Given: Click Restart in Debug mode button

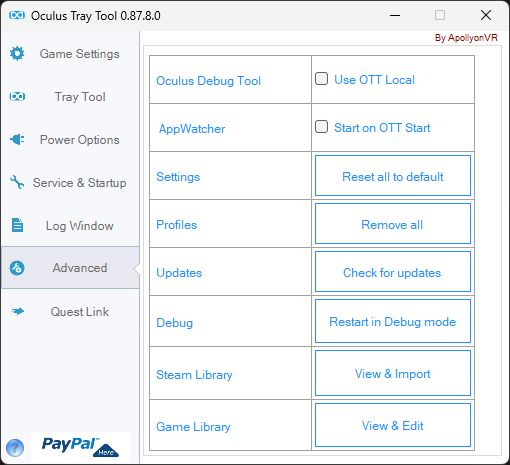Looking at the screenshot, I should pos(393,321).
